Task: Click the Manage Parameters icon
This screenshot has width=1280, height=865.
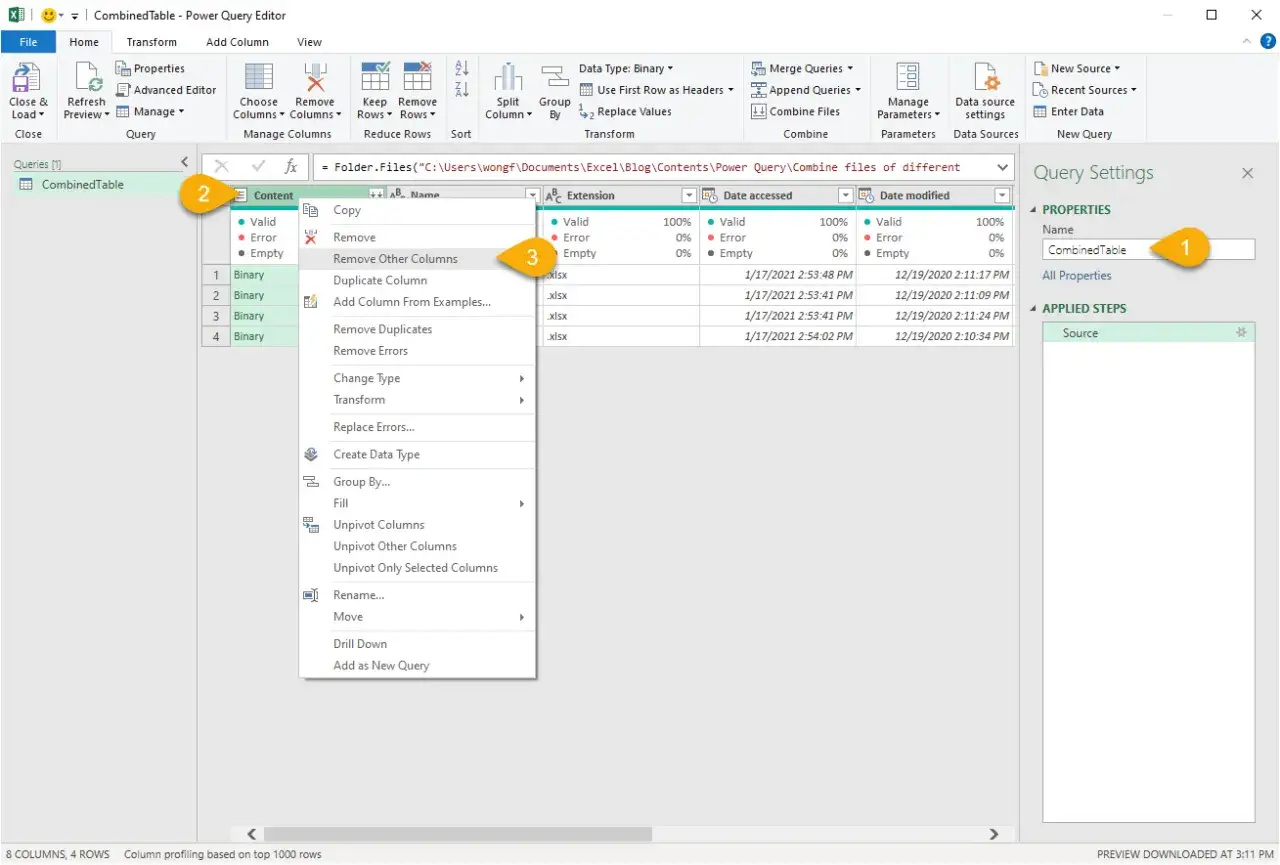Action: (908, 78)
